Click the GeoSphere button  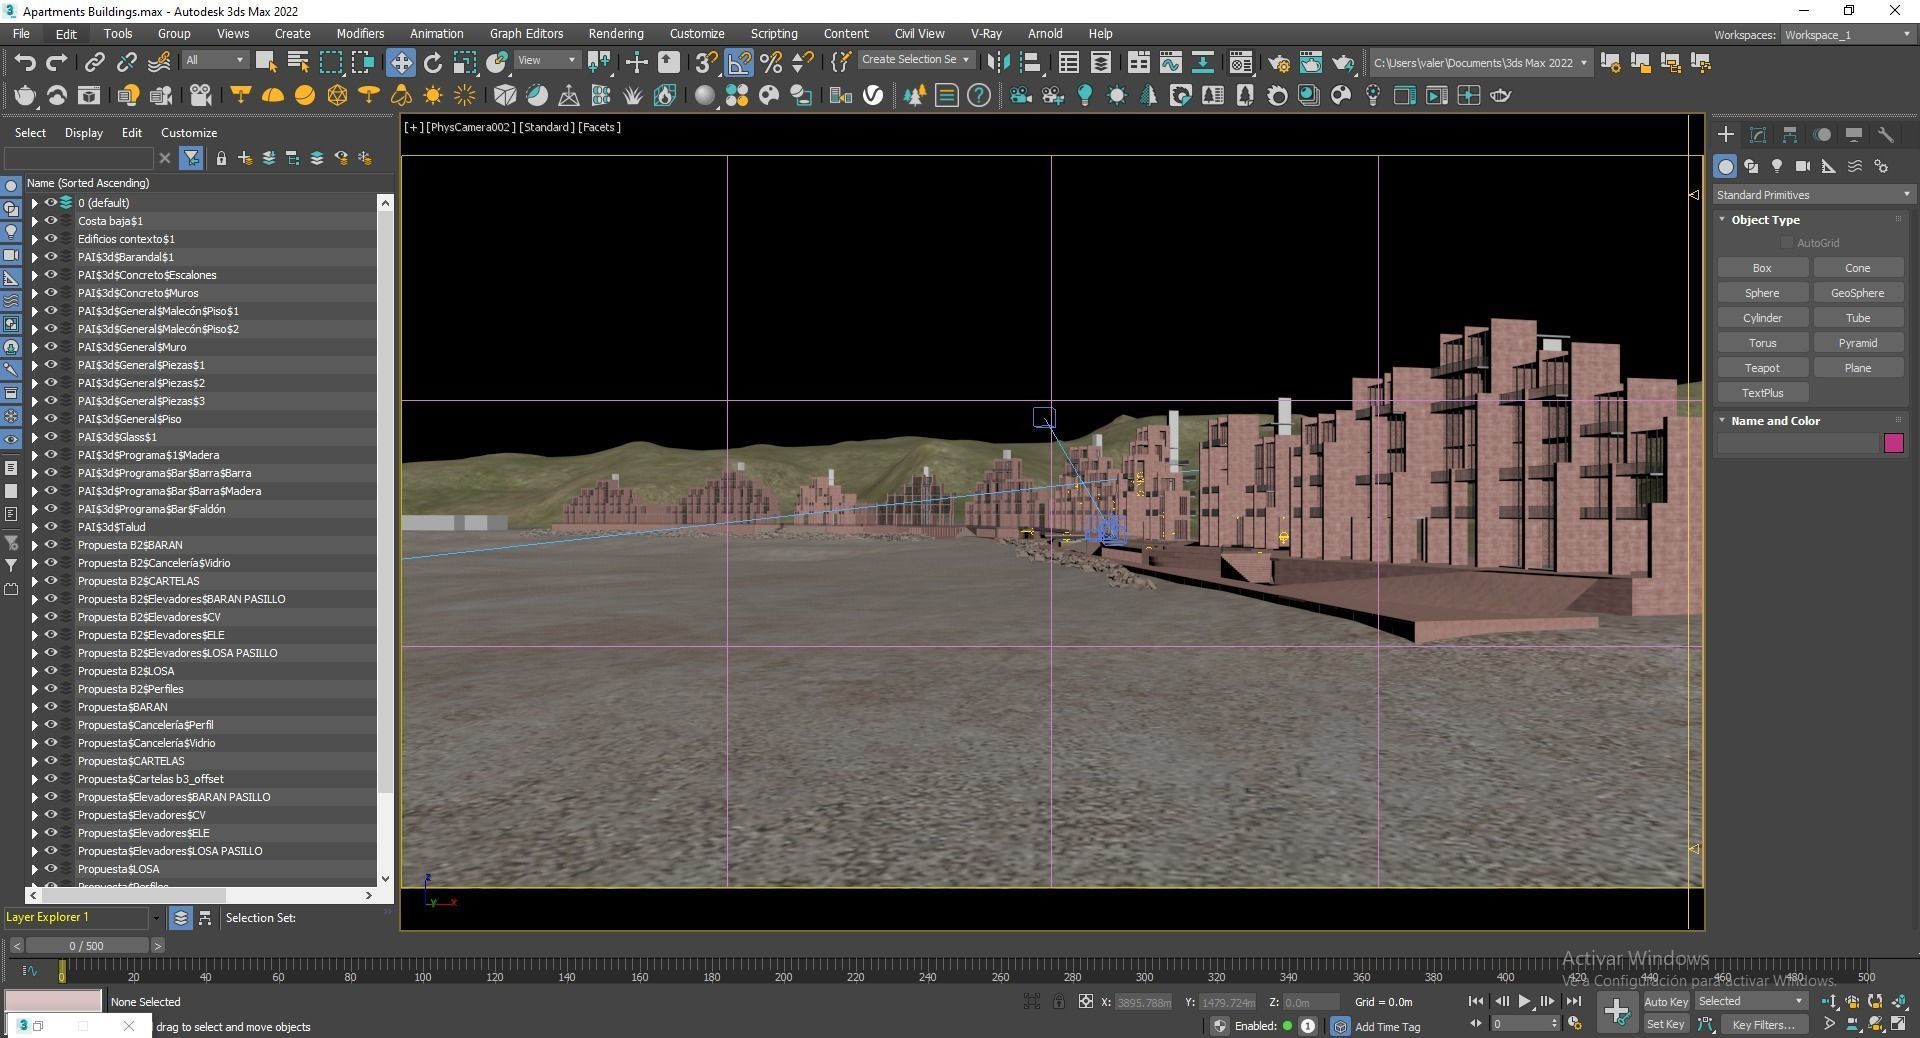pyautogui.click(x=1857, y=293)
